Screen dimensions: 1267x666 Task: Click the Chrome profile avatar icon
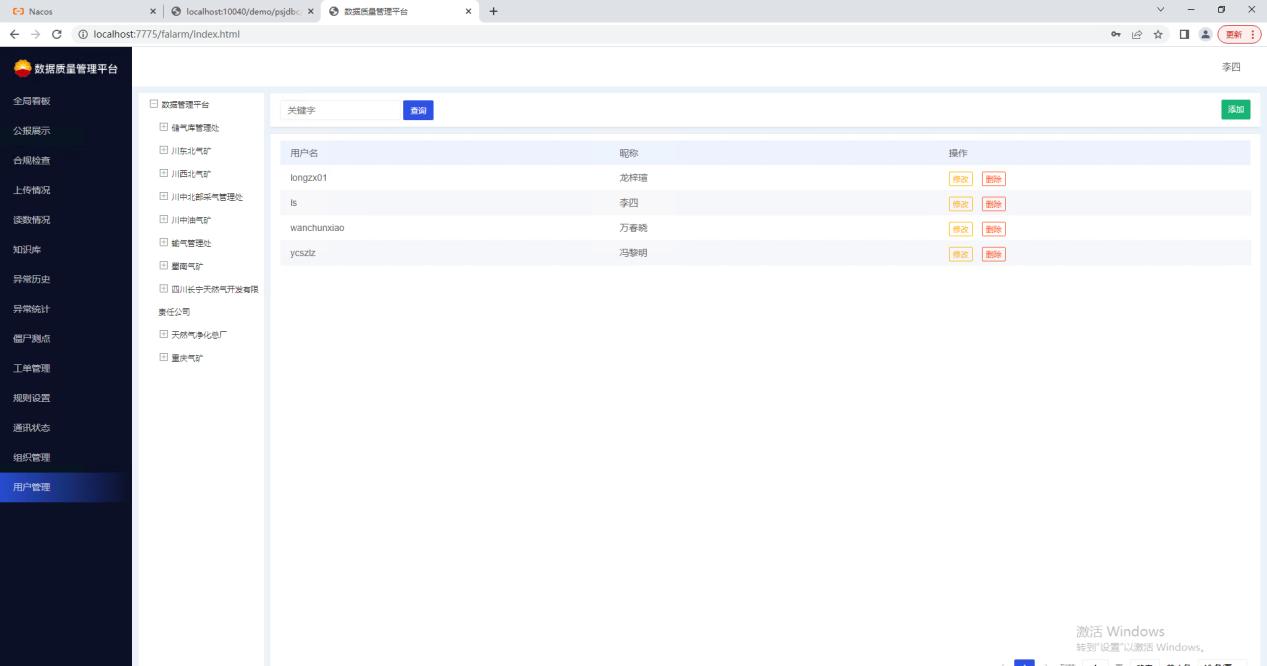pyautogui.click(x=1202, y=34)
